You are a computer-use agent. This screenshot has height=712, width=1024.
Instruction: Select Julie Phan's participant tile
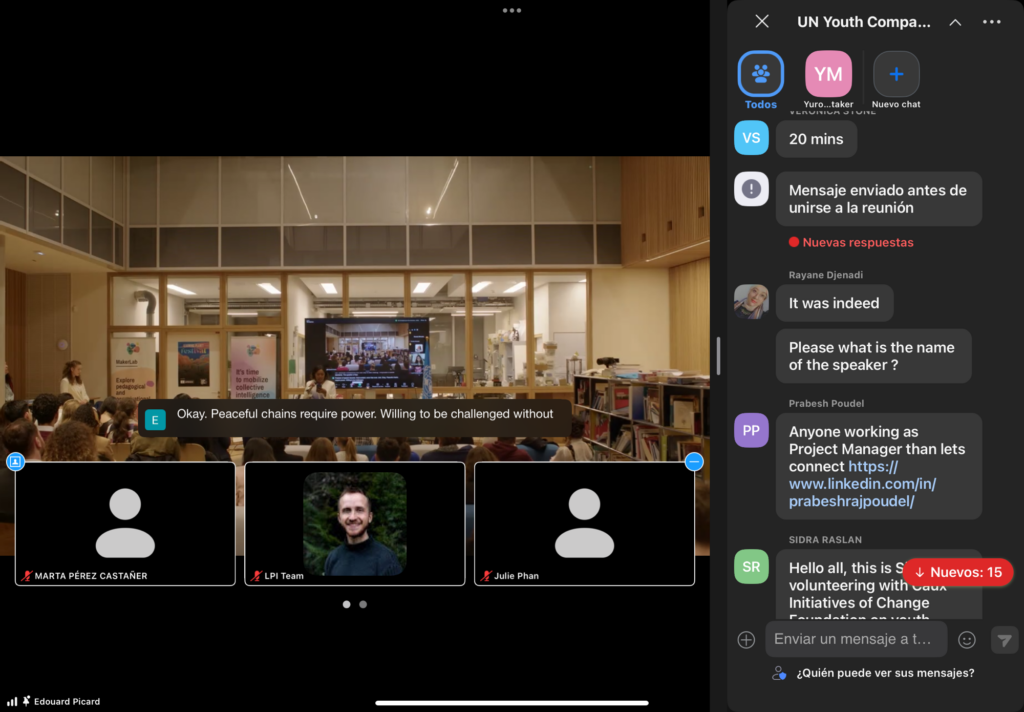(x=584, y=523)
